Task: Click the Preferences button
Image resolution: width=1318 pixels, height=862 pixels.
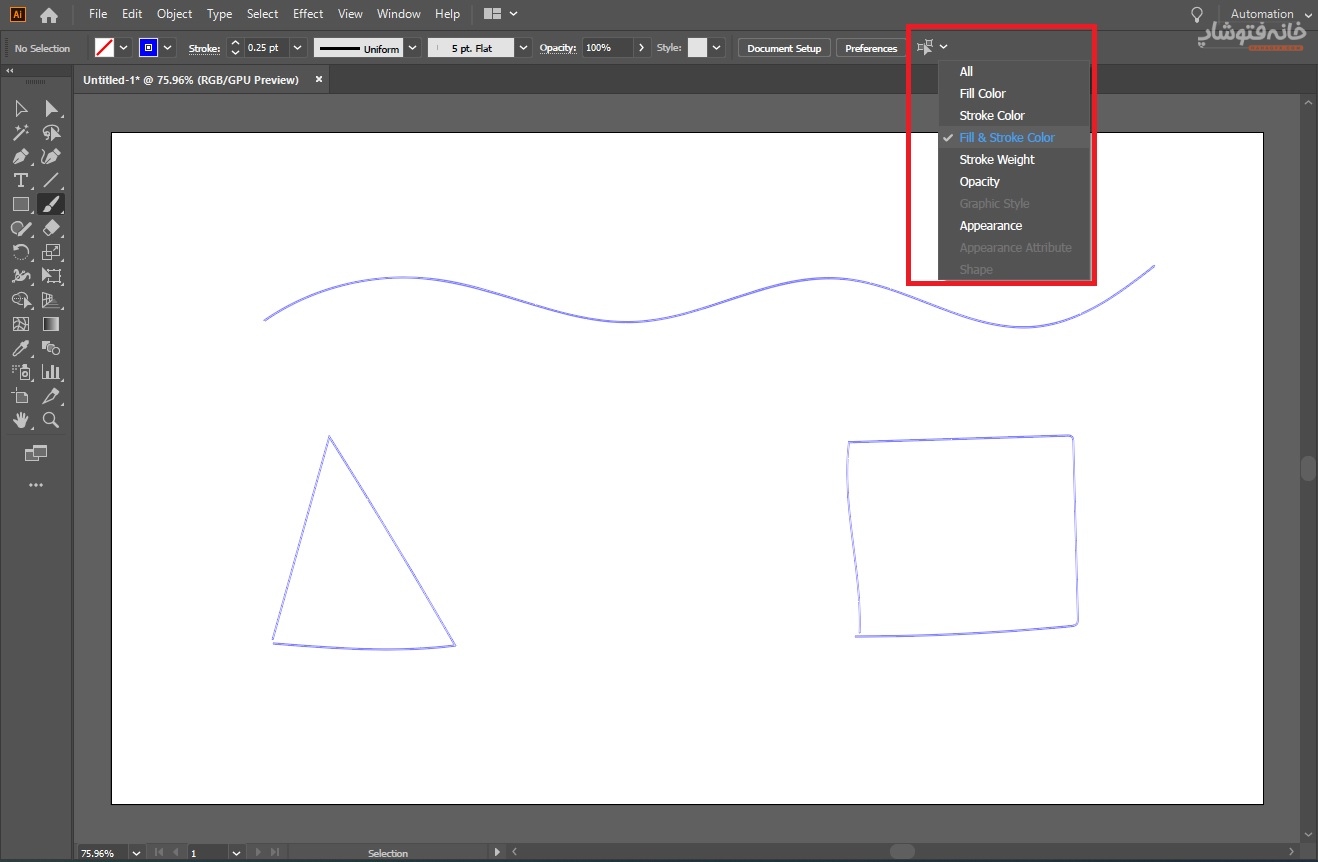Action: (x=871, y=48)
